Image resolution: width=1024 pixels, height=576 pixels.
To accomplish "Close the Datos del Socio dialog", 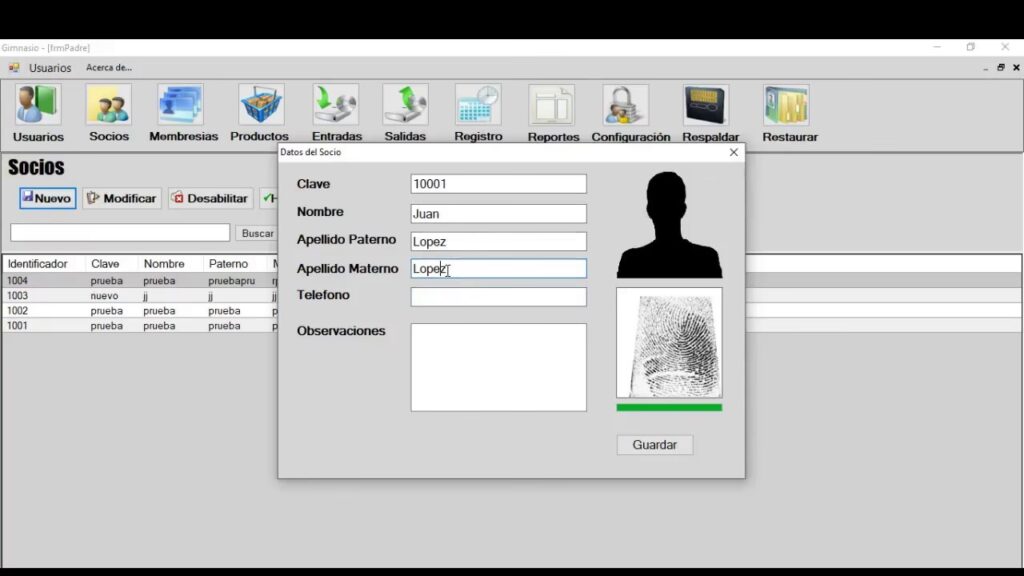I will [733, 152].
